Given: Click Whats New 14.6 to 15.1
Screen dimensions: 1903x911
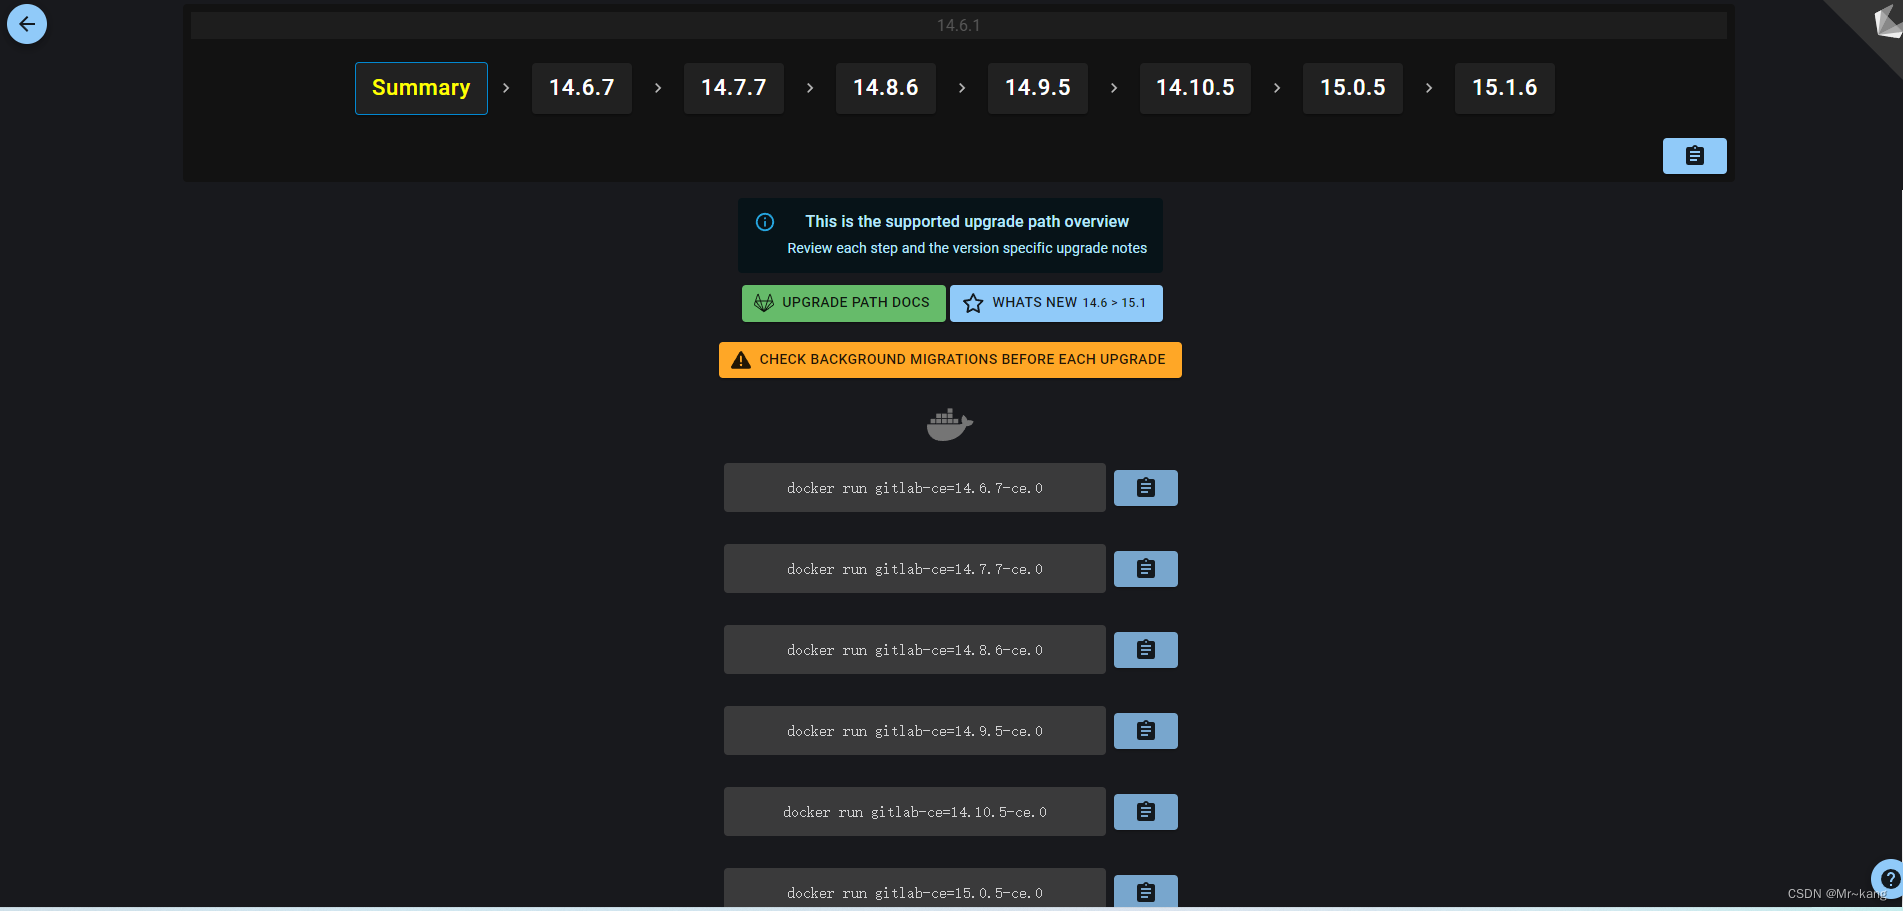Looking at the screenshot, I should [1056, 302].
